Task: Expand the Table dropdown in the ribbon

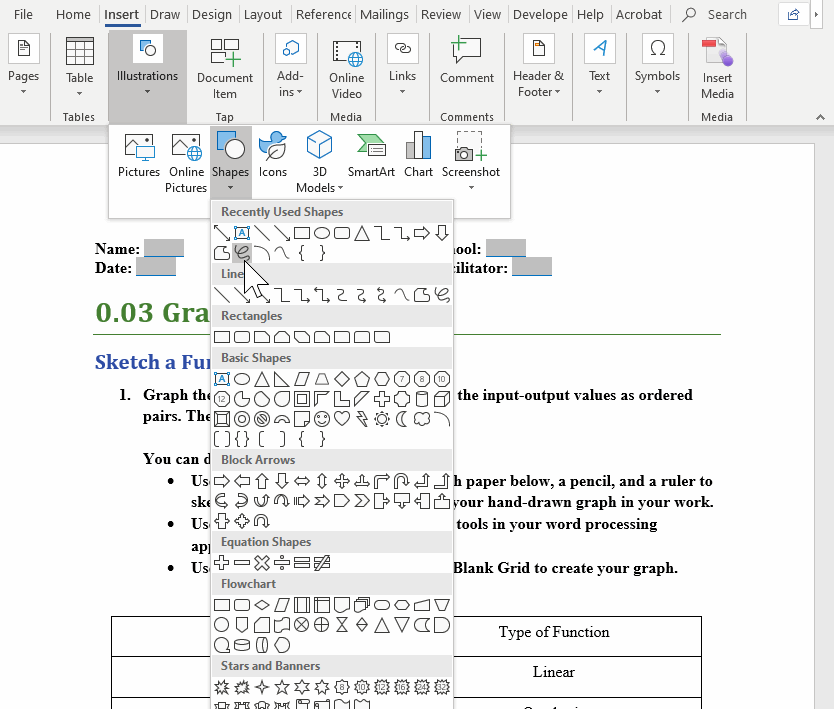Action: (79, 92)
